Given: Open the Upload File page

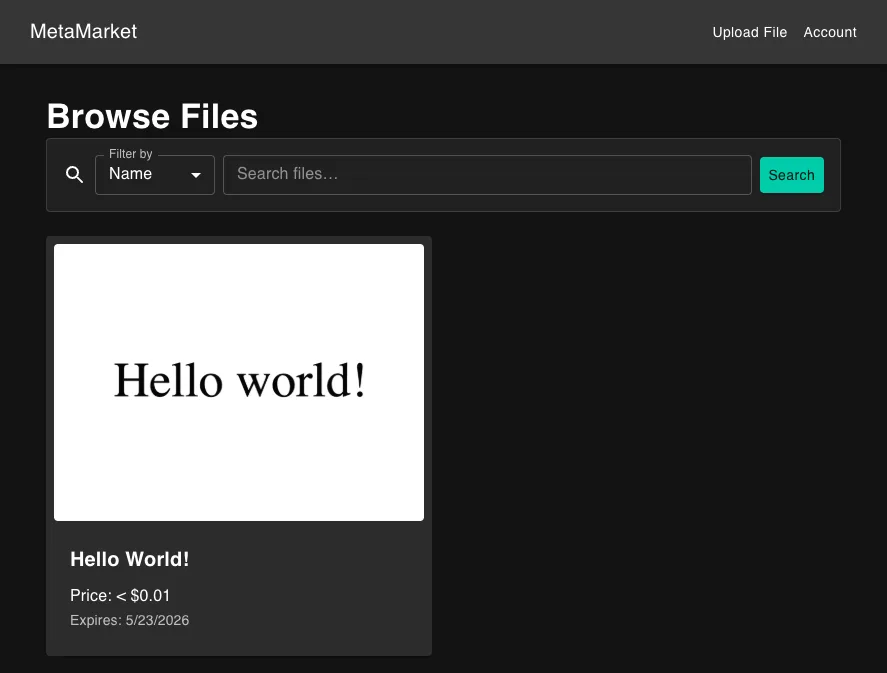Looking at the screenshot, I should click(750, 32).
